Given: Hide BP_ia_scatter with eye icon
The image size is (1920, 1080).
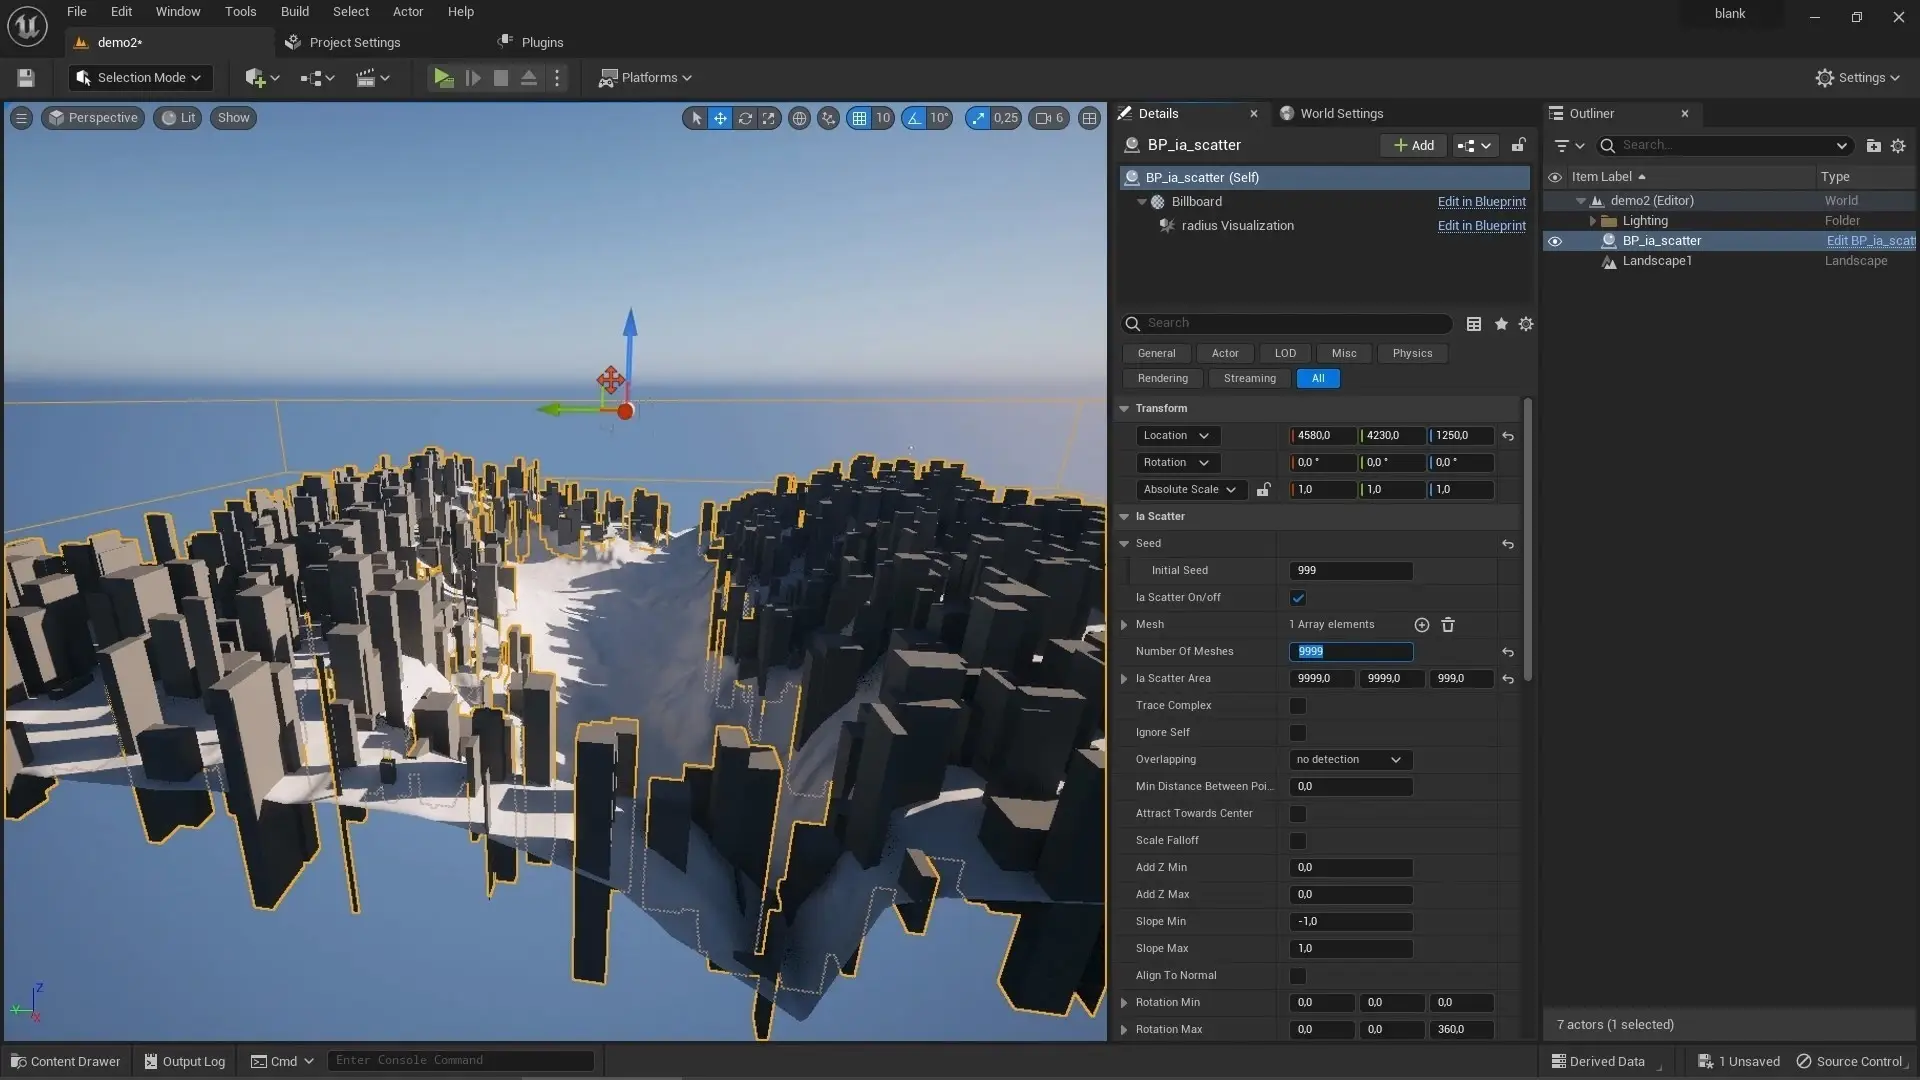Looking at the screenshot, I should coord(1555,241).
